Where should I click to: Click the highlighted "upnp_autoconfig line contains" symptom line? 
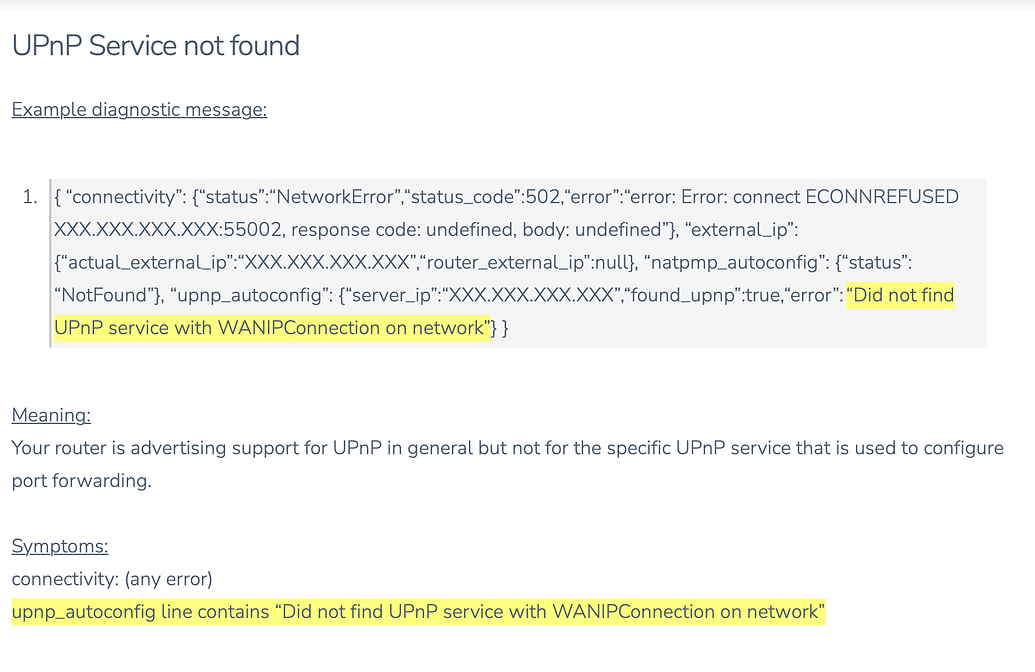(140, 612)
